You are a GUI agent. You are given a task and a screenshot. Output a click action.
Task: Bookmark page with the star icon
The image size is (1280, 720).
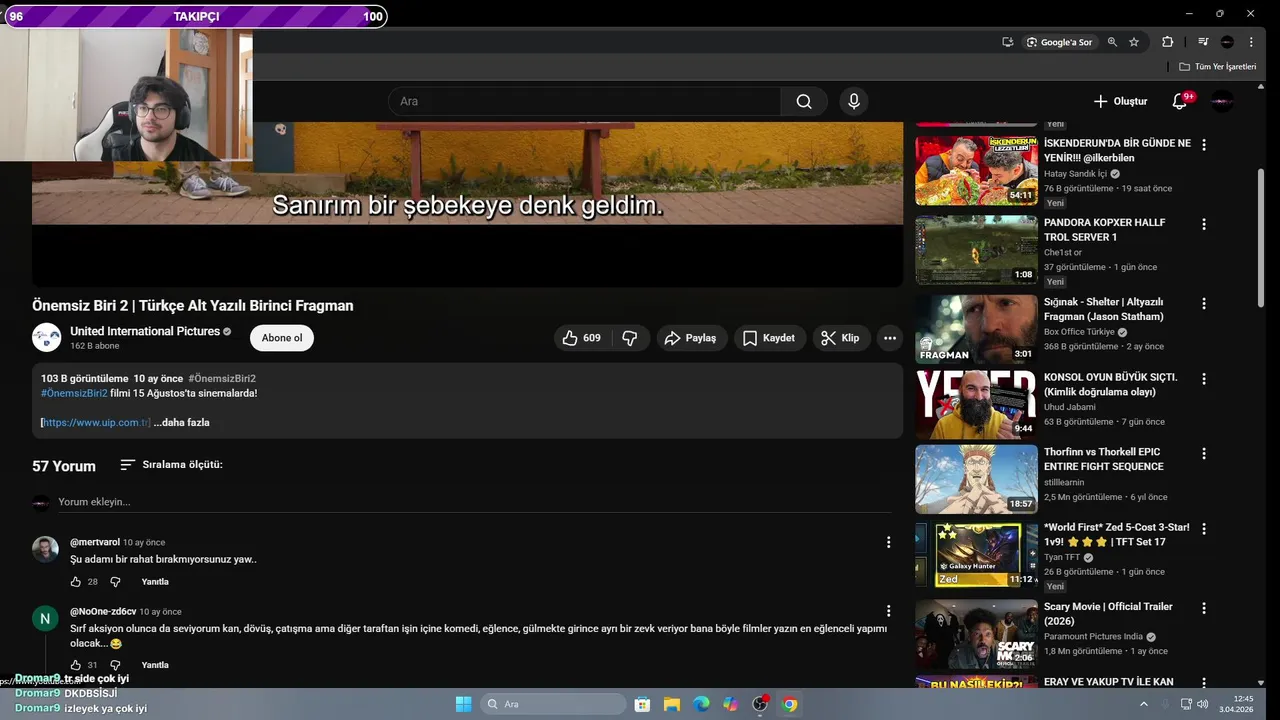point(1134,42)
